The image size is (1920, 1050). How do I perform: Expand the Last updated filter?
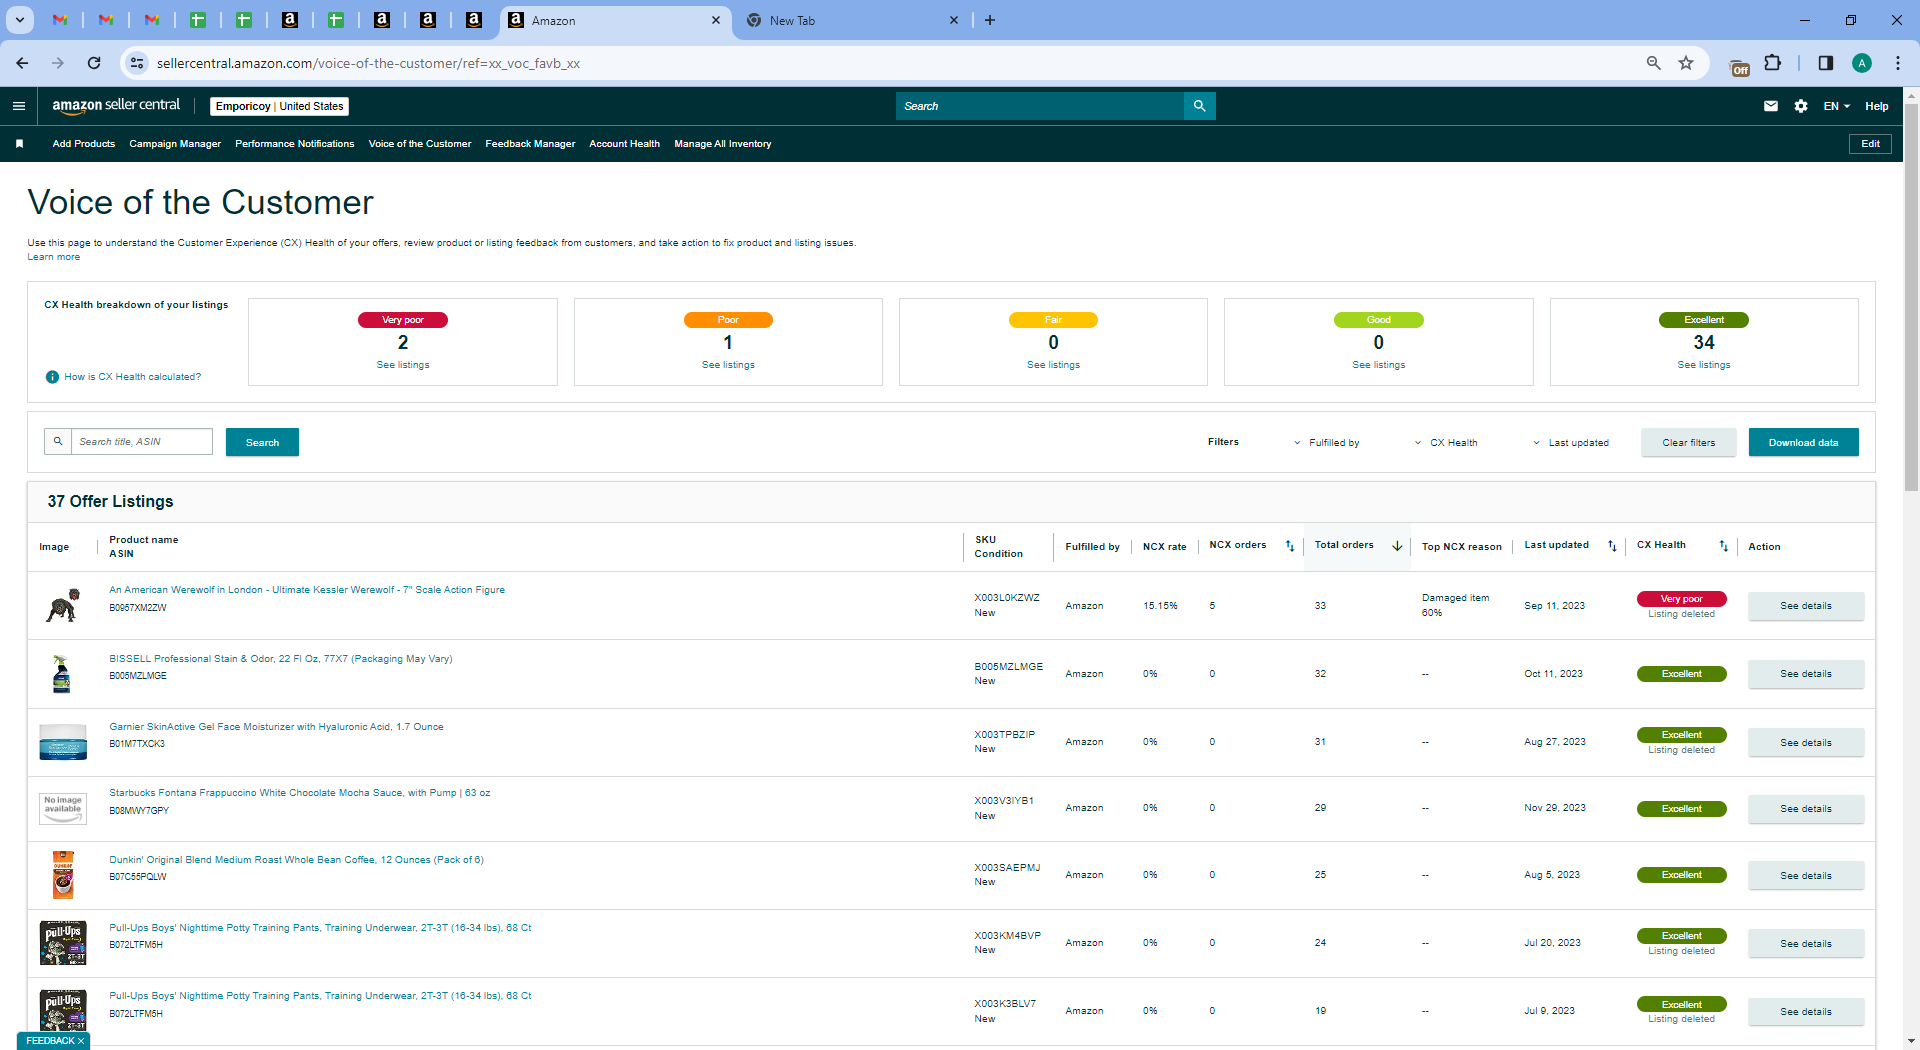(x=1571, y=443)
